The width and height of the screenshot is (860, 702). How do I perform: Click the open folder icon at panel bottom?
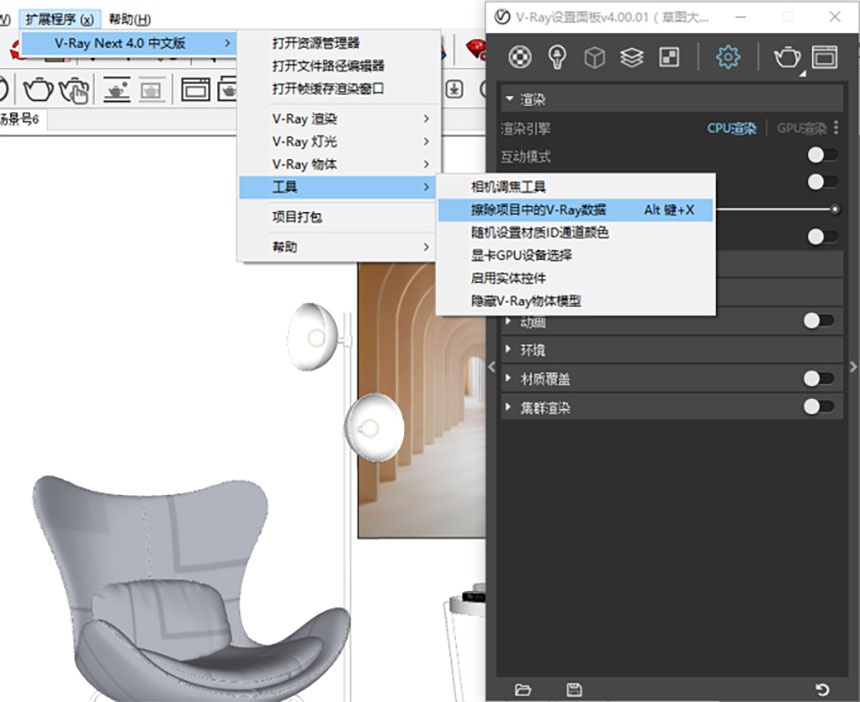click(523, 689)
